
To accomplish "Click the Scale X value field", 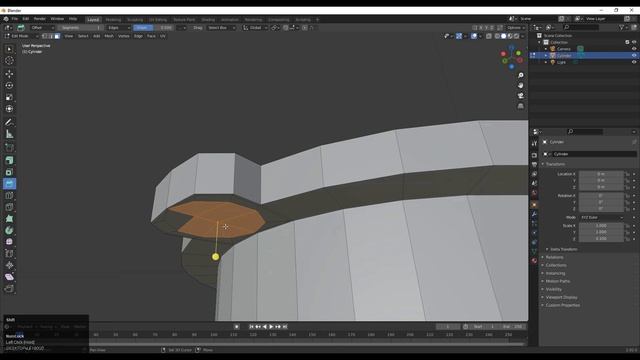I will 601,226.
